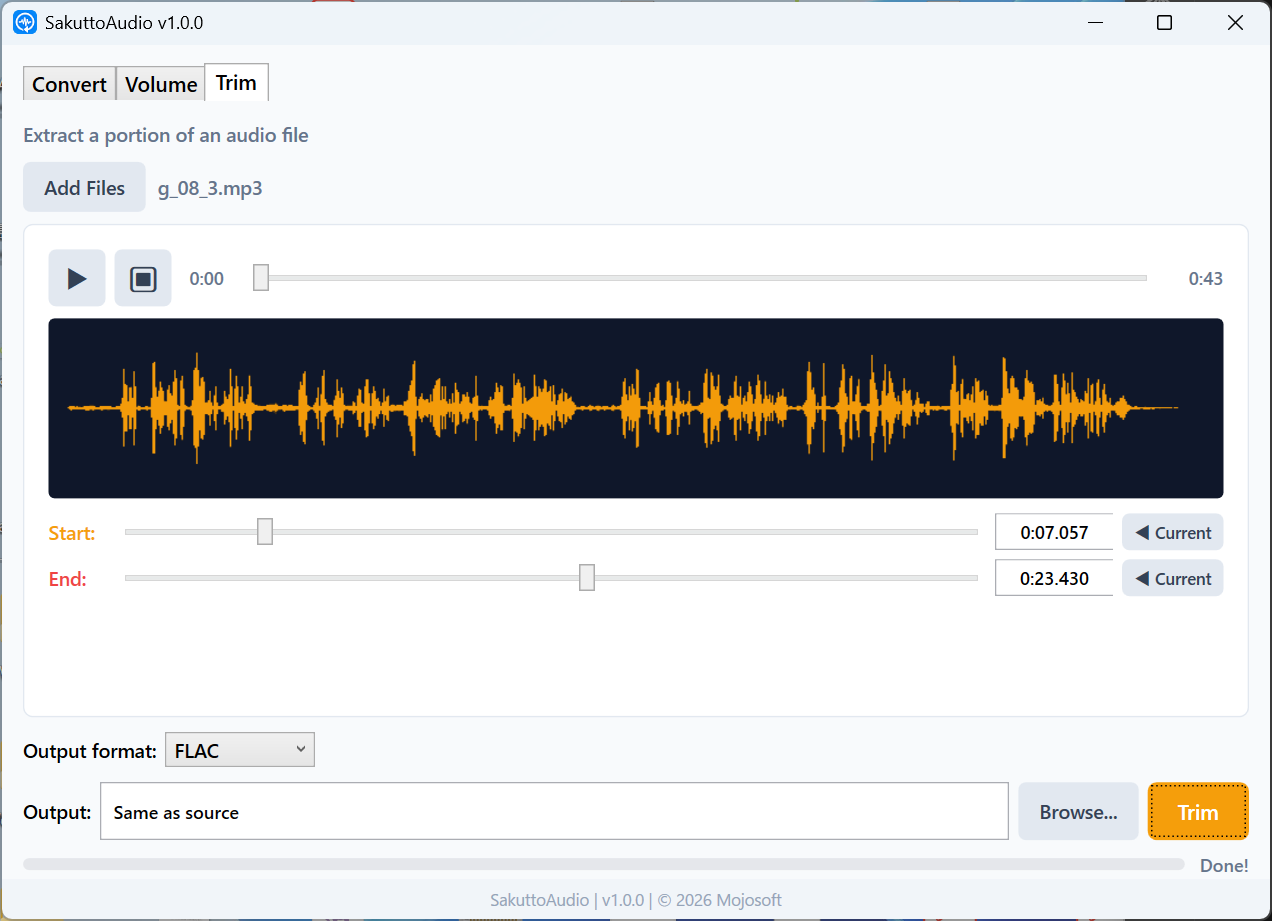1272x921 pixels.
Task: Click the waveform display to seek
Action: click(636, 408)
